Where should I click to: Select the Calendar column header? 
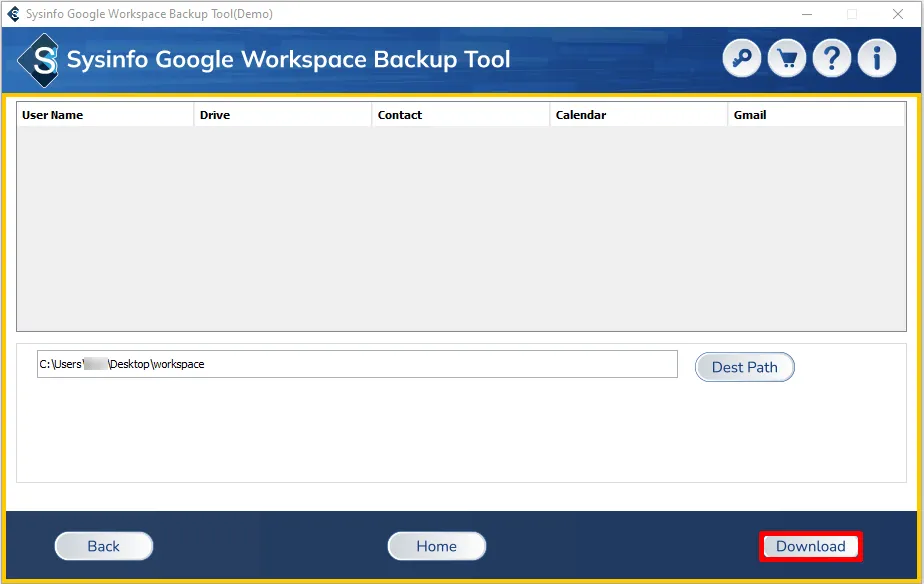point(639,115)
